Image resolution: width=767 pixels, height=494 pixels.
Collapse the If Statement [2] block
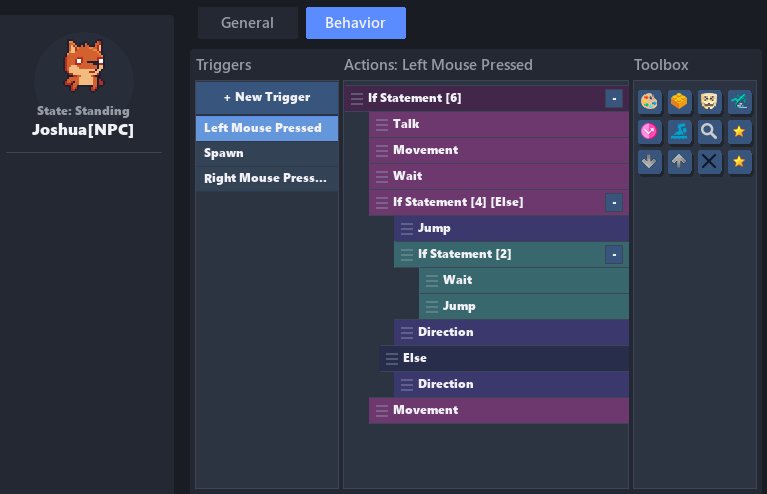tap(613, 254)
